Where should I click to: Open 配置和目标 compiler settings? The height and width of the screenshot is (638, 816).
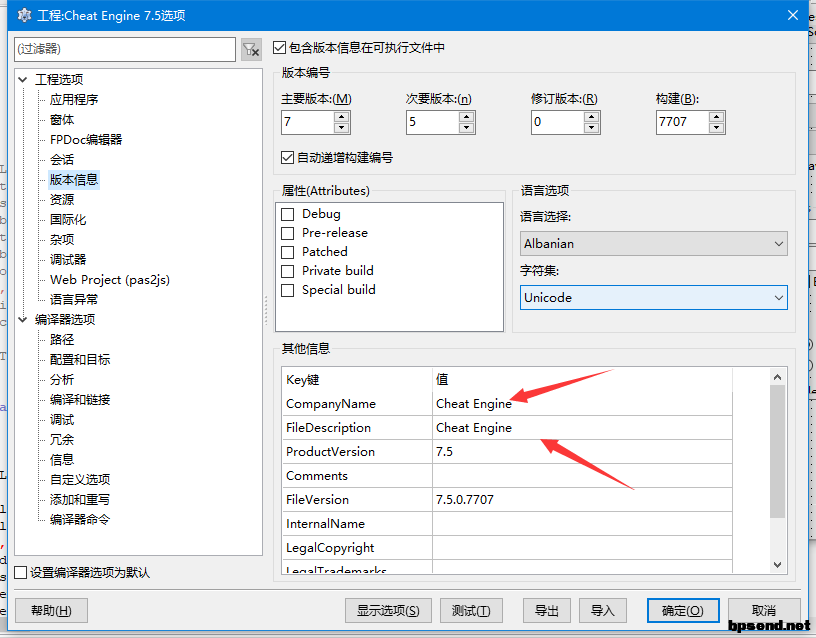(x=80, y=360)
